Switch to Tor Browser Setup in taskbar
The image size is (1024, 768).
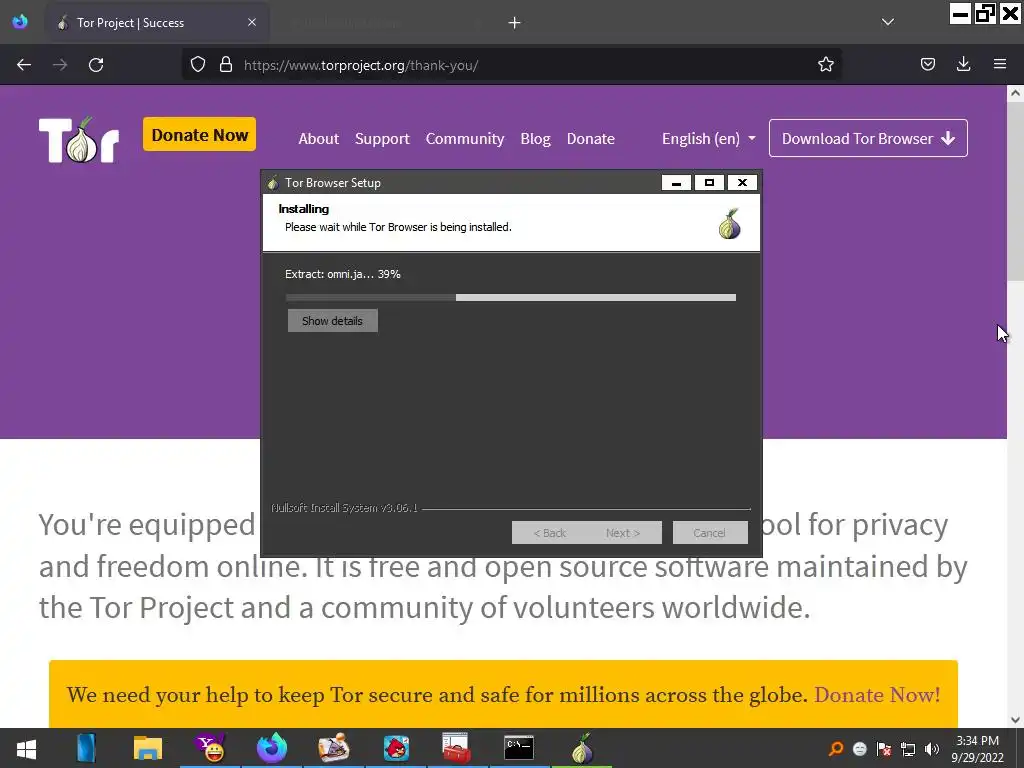tap(582, 748)
